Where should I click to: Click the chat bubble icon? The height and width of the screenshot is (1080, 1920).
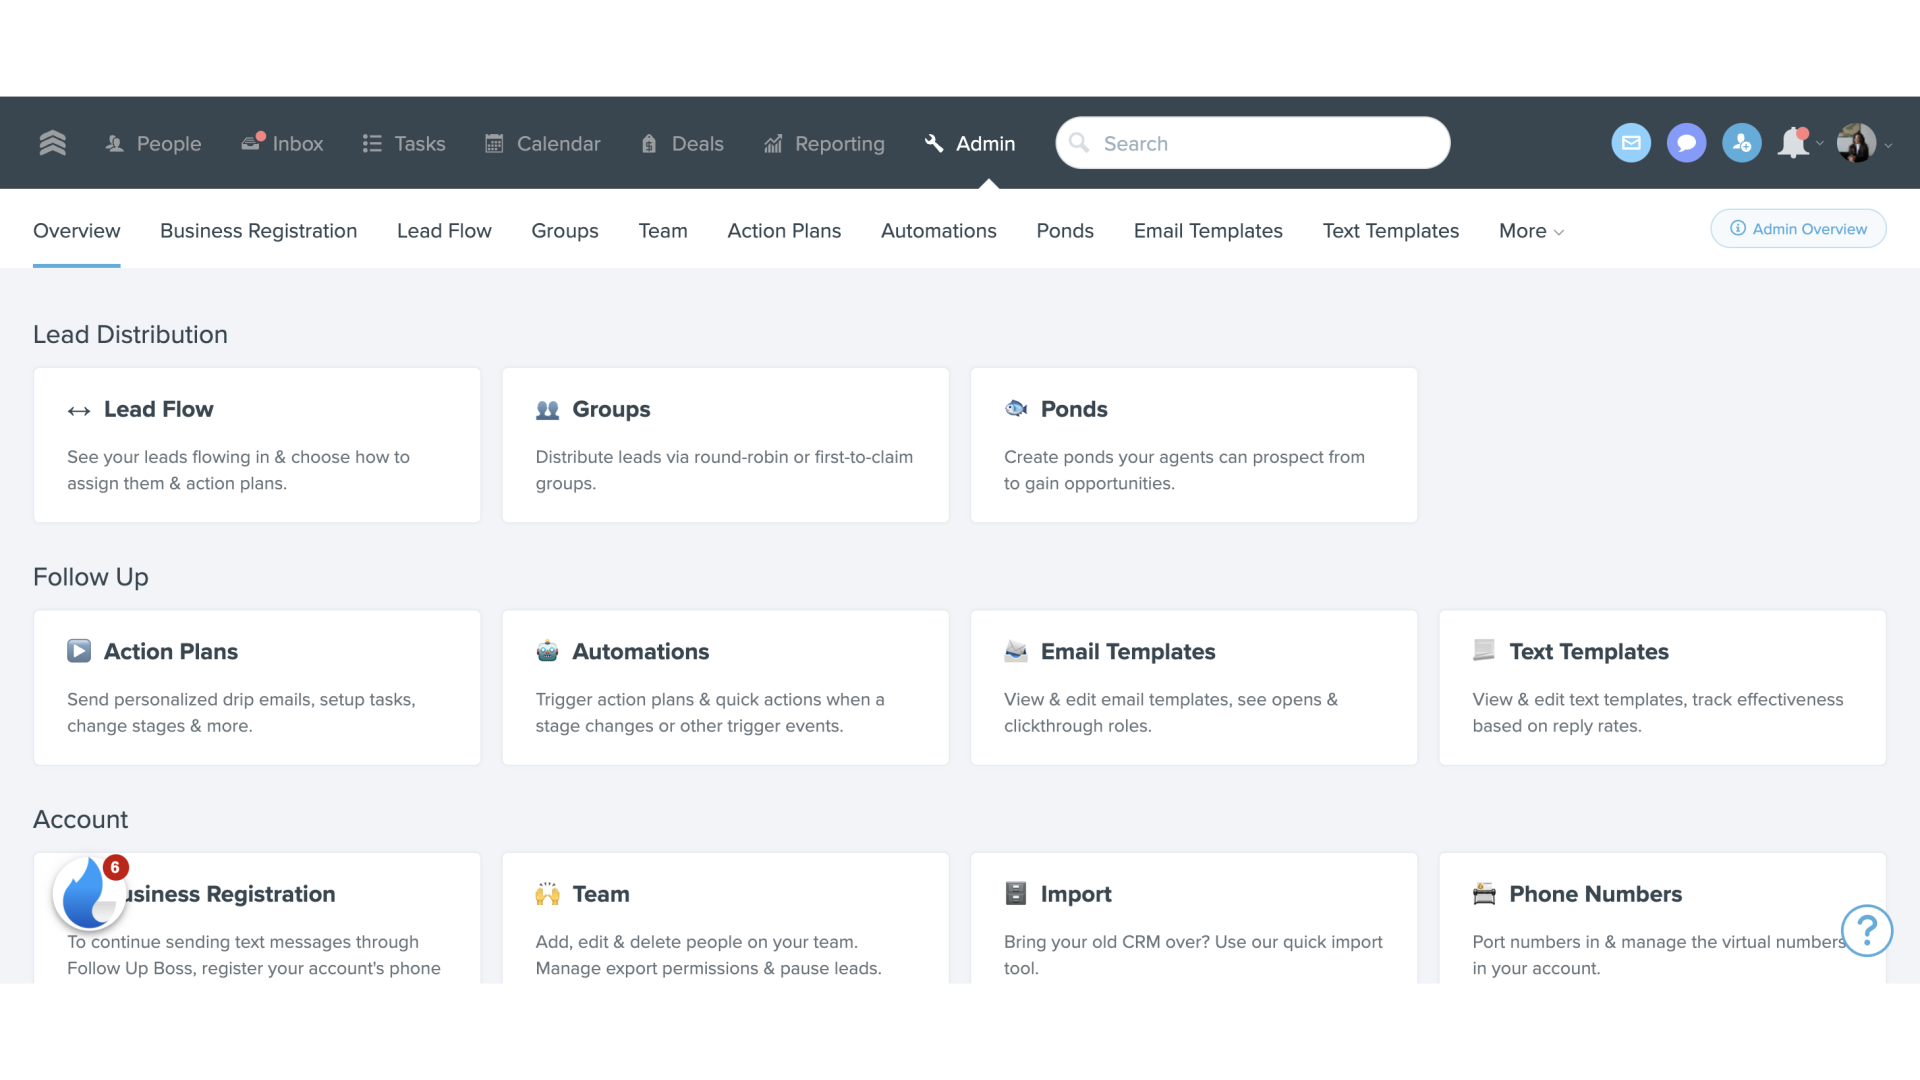point(1685,142)
